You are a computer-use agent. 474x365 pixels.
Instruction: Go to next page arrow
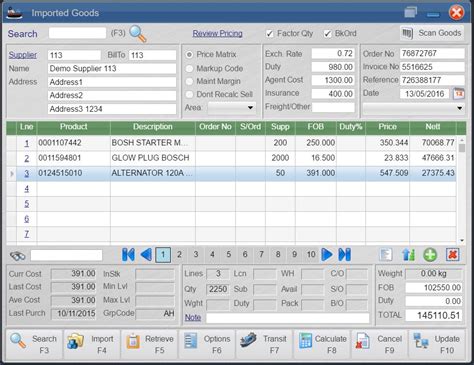click(x=327, y=255)
